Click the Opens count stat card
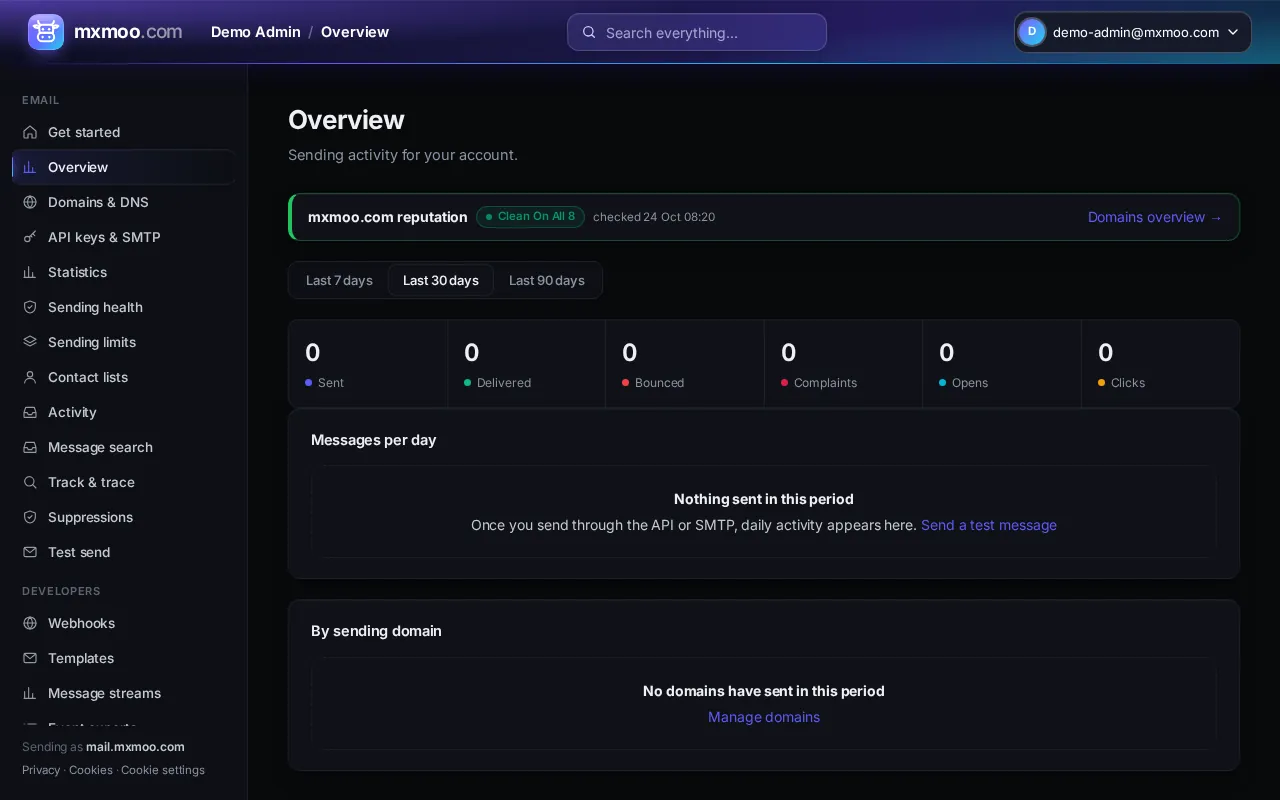This screenshot has width=1280, height=800. 1002,363
